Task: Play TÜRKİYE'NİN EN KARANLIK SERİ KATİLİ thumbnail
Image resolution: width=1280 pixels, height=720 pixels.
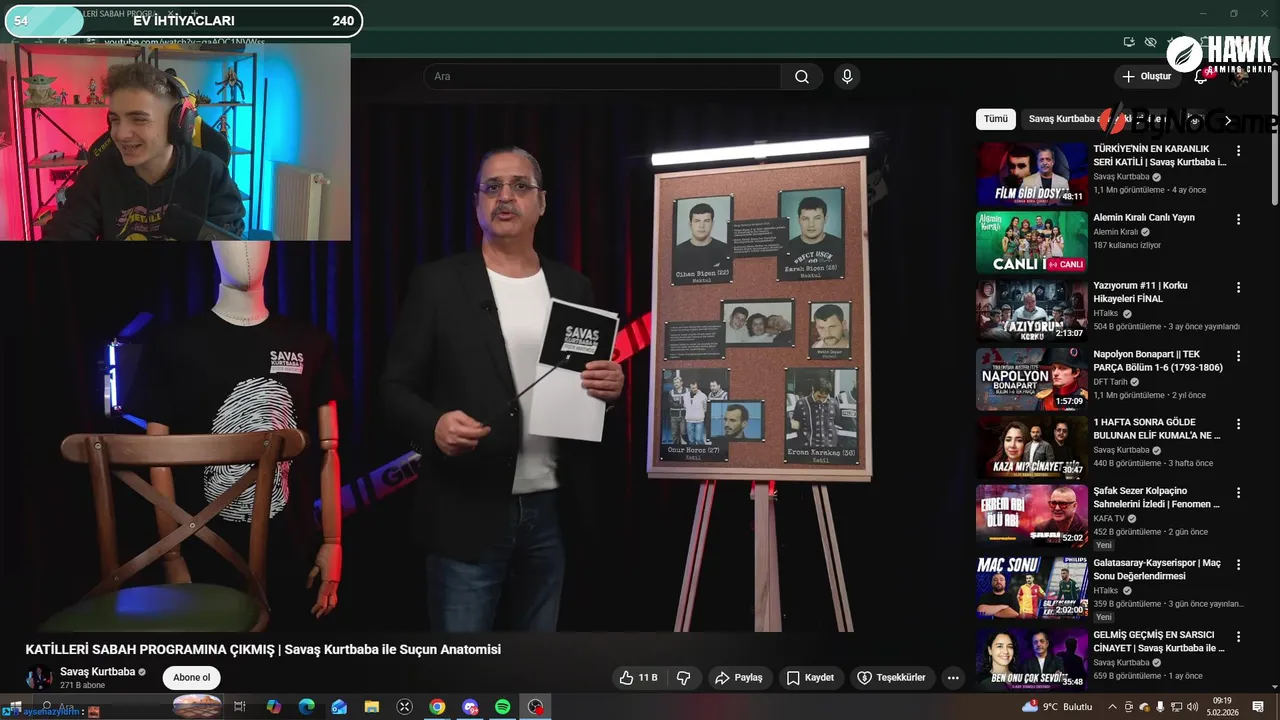Action: click(x=1031, y=174)
